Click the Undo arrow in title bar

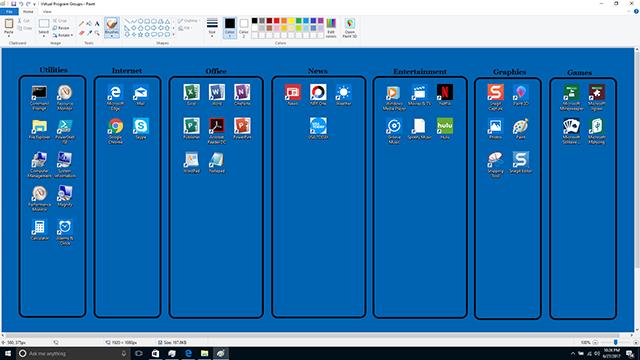coord(21,4)
